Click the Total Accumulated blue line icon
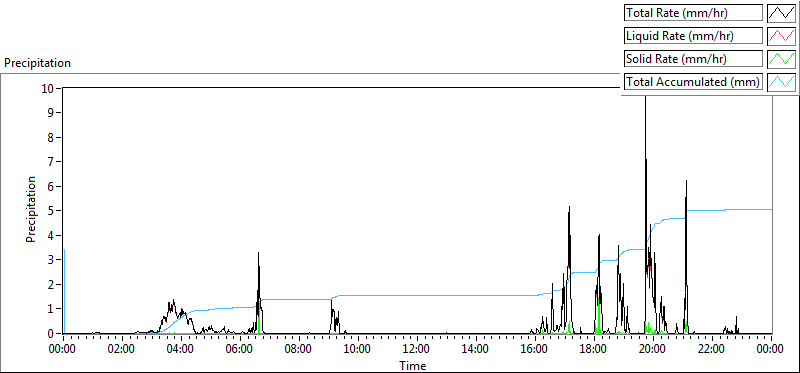The image size is (800, 373). pyautogui.click(x=782, y=82)
